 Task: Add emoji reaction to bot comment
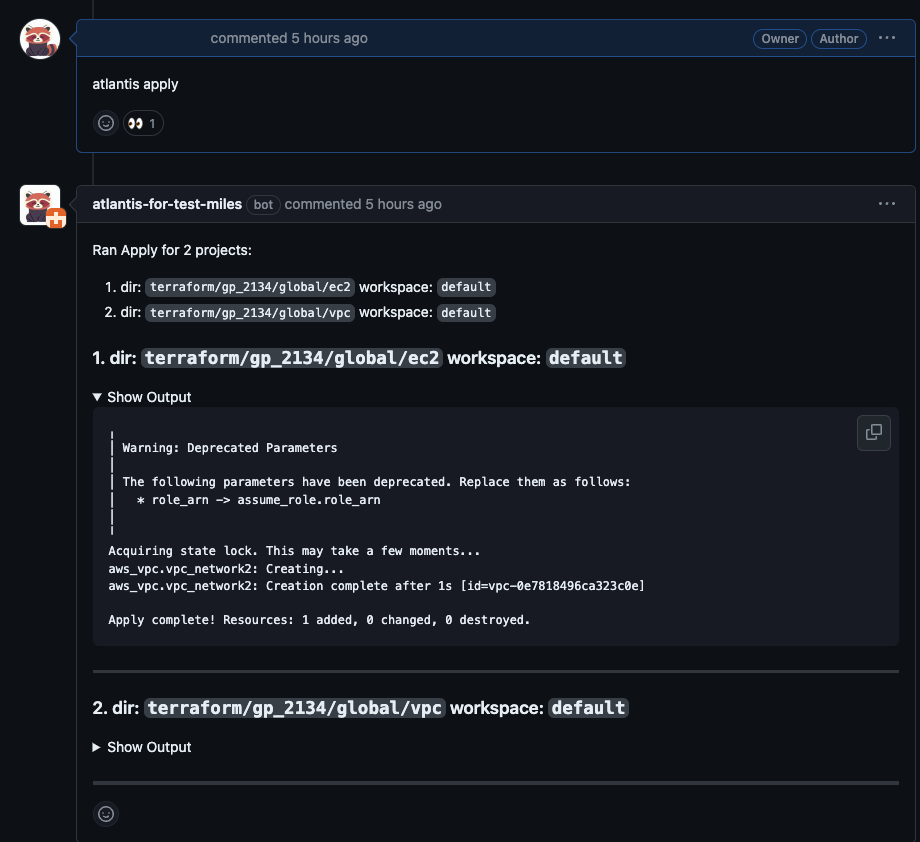(106, 814)
